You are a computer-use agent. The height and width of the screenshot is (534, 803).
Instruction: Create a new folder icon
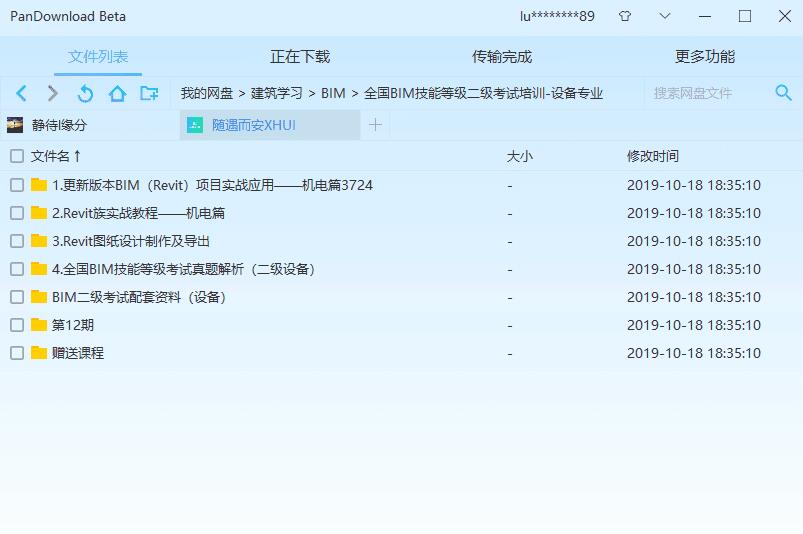[149, 93]
